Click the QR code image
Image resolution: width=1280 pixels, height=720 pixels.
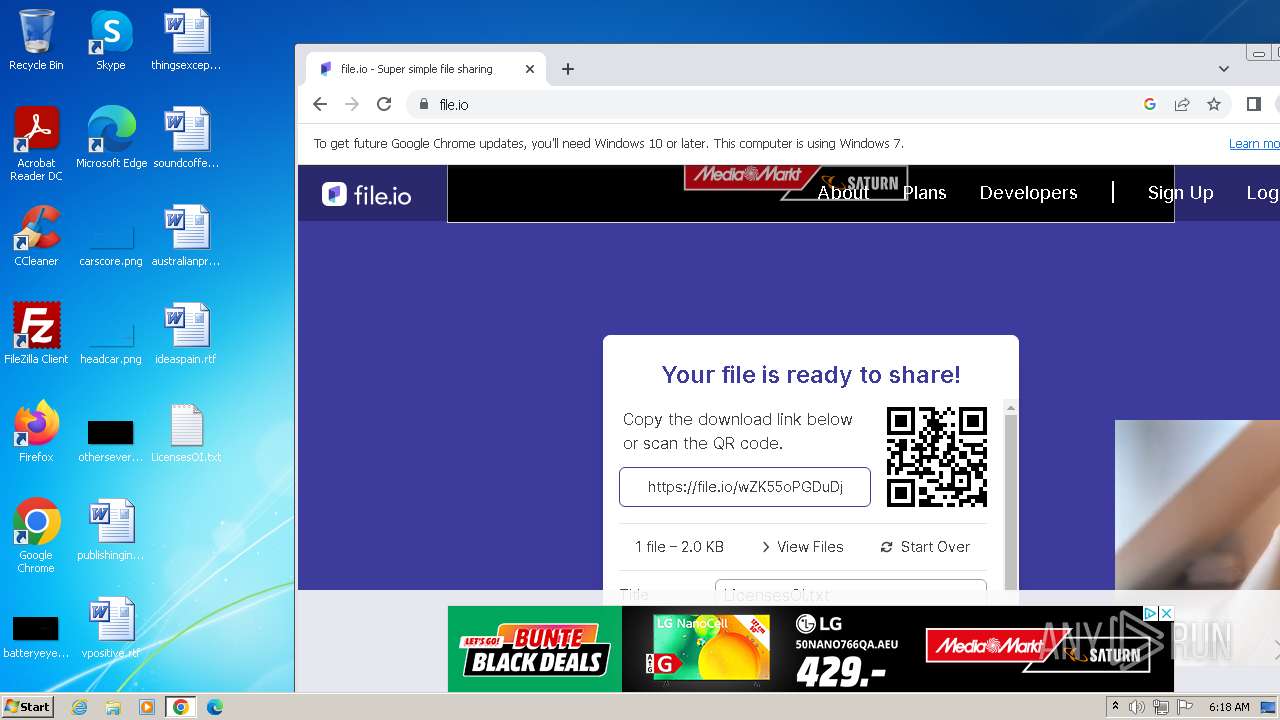click(937, 457)
